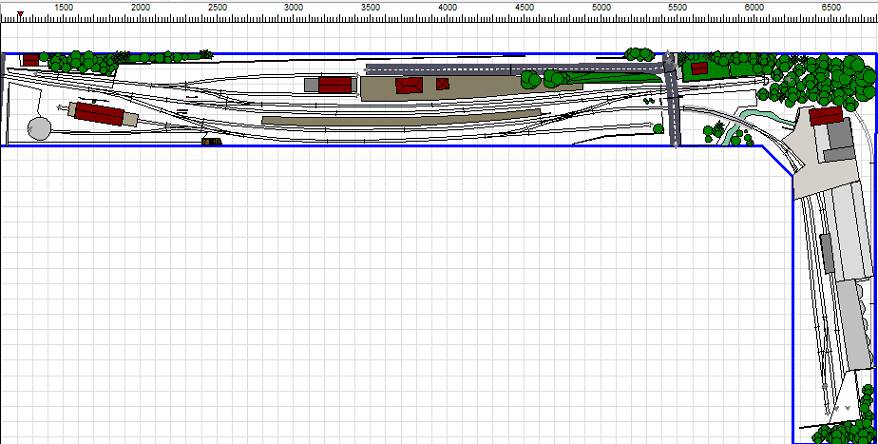
Task: Select the red house on green lawn
Action: [699, 68]
